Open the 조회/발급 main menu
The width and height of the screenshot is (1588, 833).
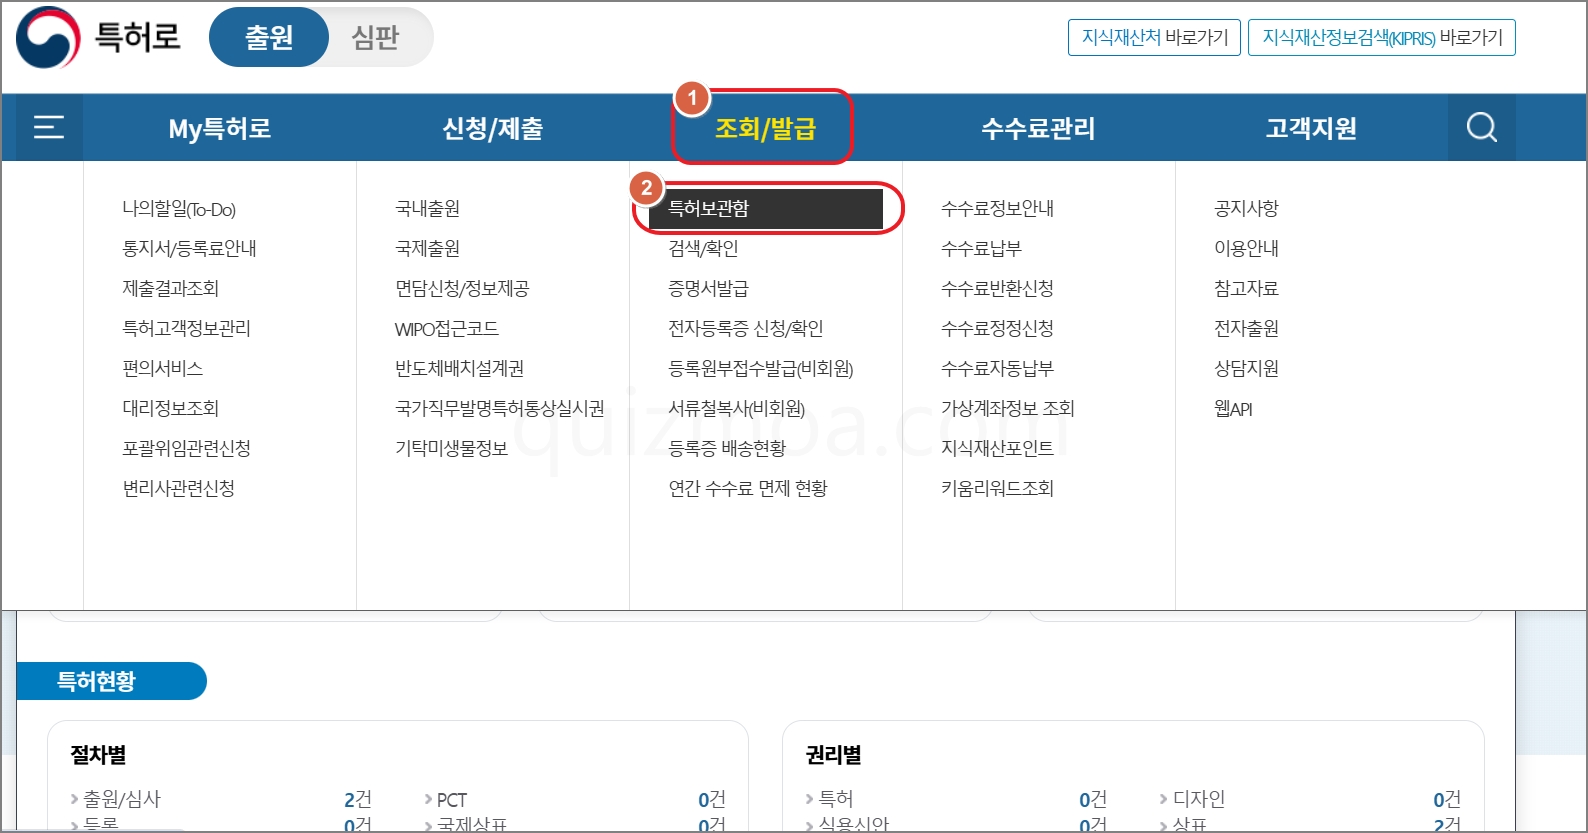coord(765,128)
